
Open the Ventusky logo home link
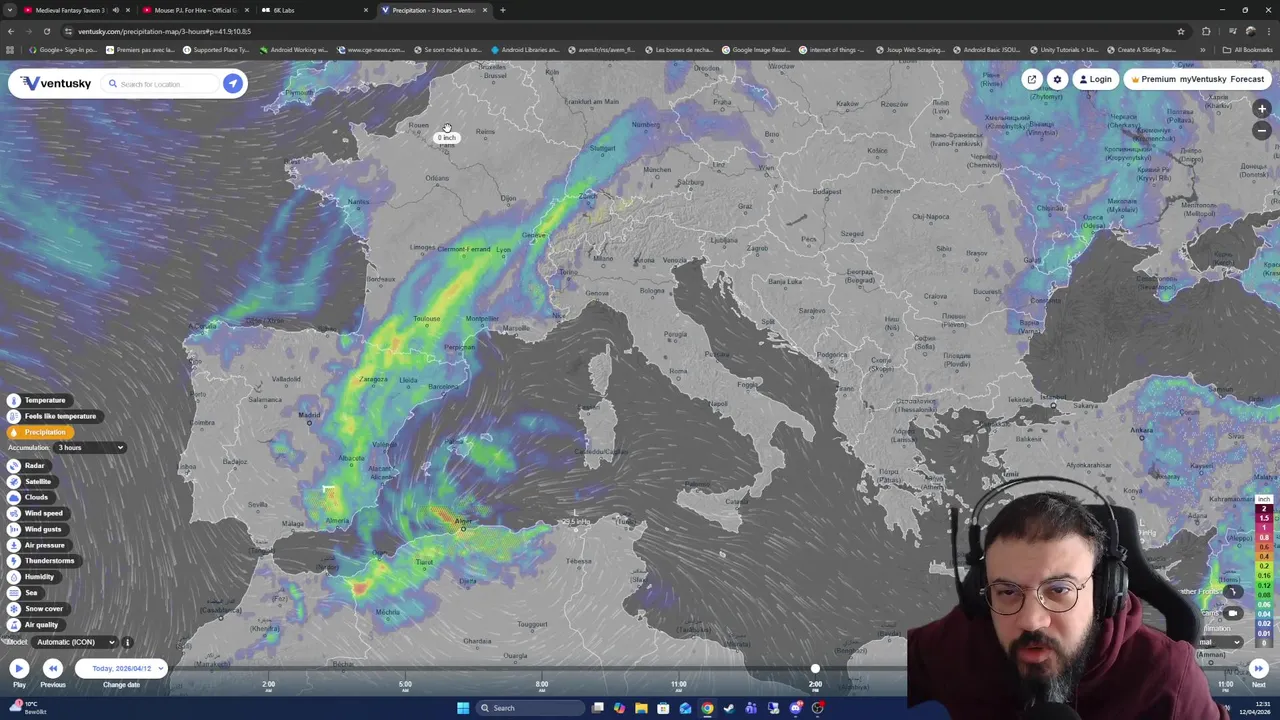point(56,83)
